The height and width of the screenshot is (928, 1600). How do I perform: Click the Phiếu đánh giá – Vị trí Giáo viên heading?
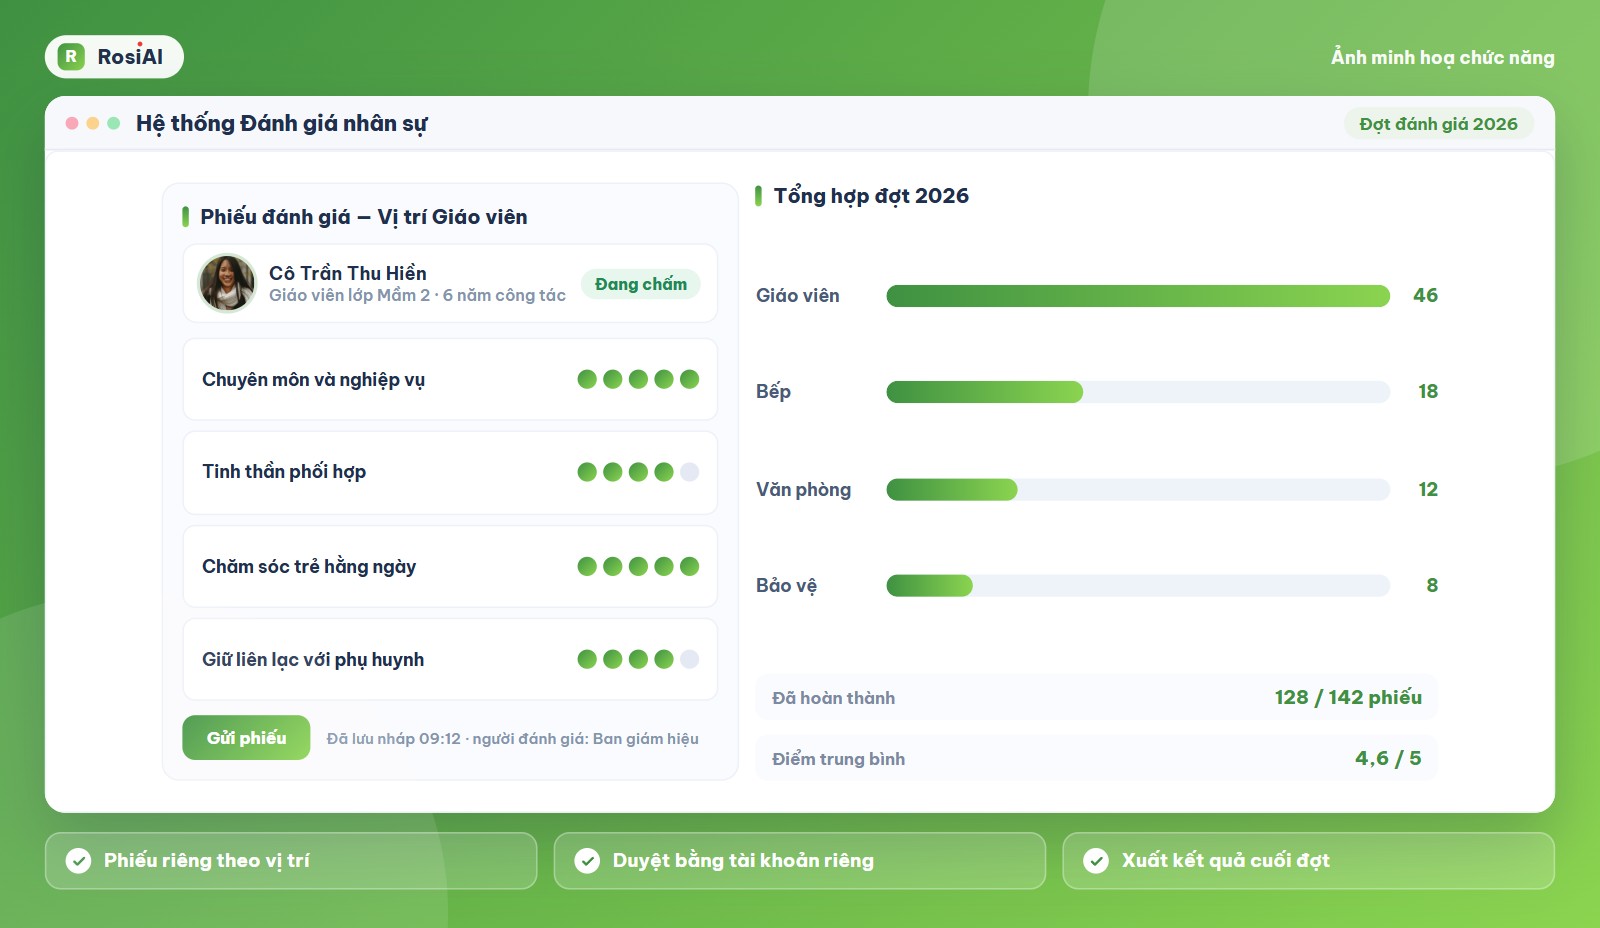pos(364,217)
